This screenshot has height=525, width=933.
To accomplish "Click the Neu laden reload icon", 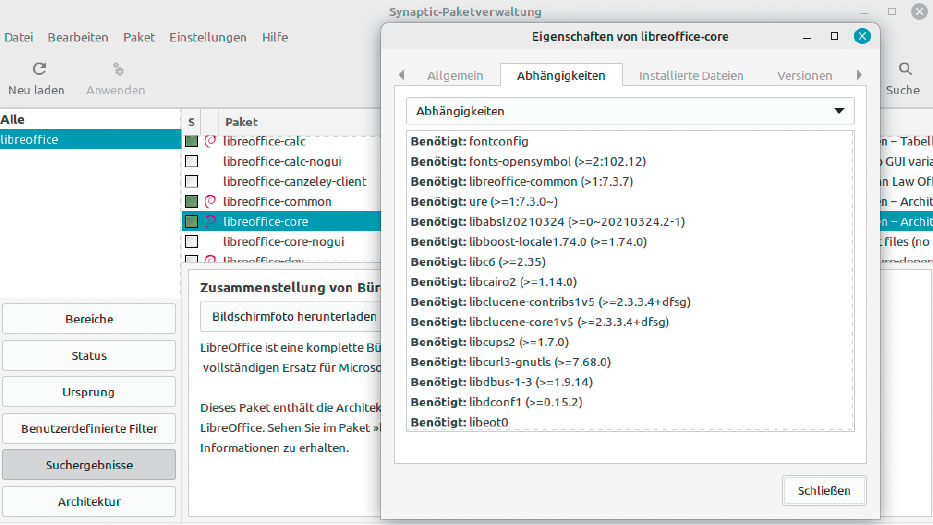I will coord(39,69).
